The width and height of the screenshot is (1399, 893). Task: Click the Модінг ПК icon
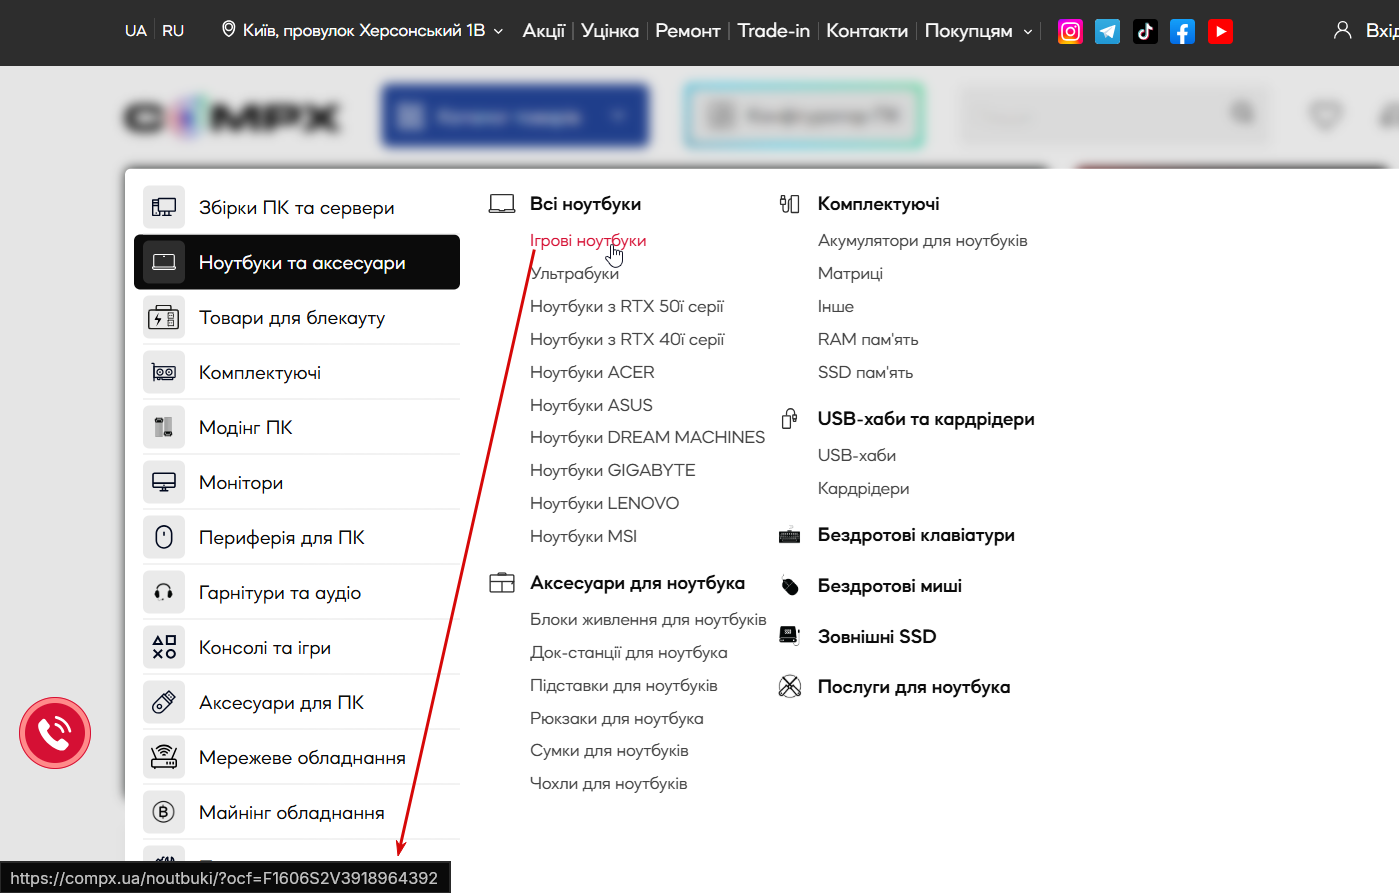[x=164, y=428]
